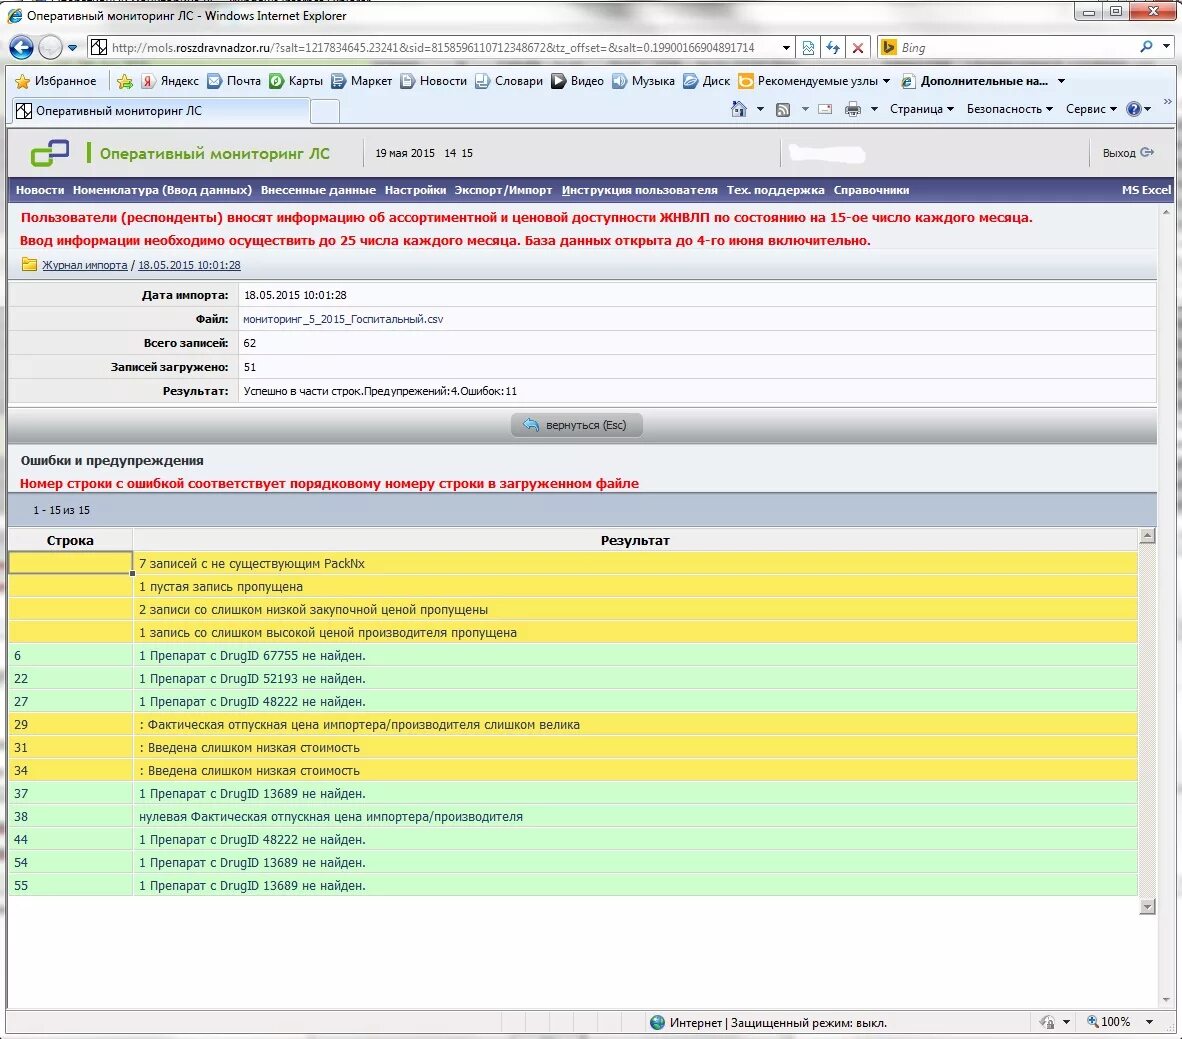Image resolution: width=1182 pixels, height=1039 pixels.
Task: Click the add to favorites bar icon
Action: (x=125, y=81)
